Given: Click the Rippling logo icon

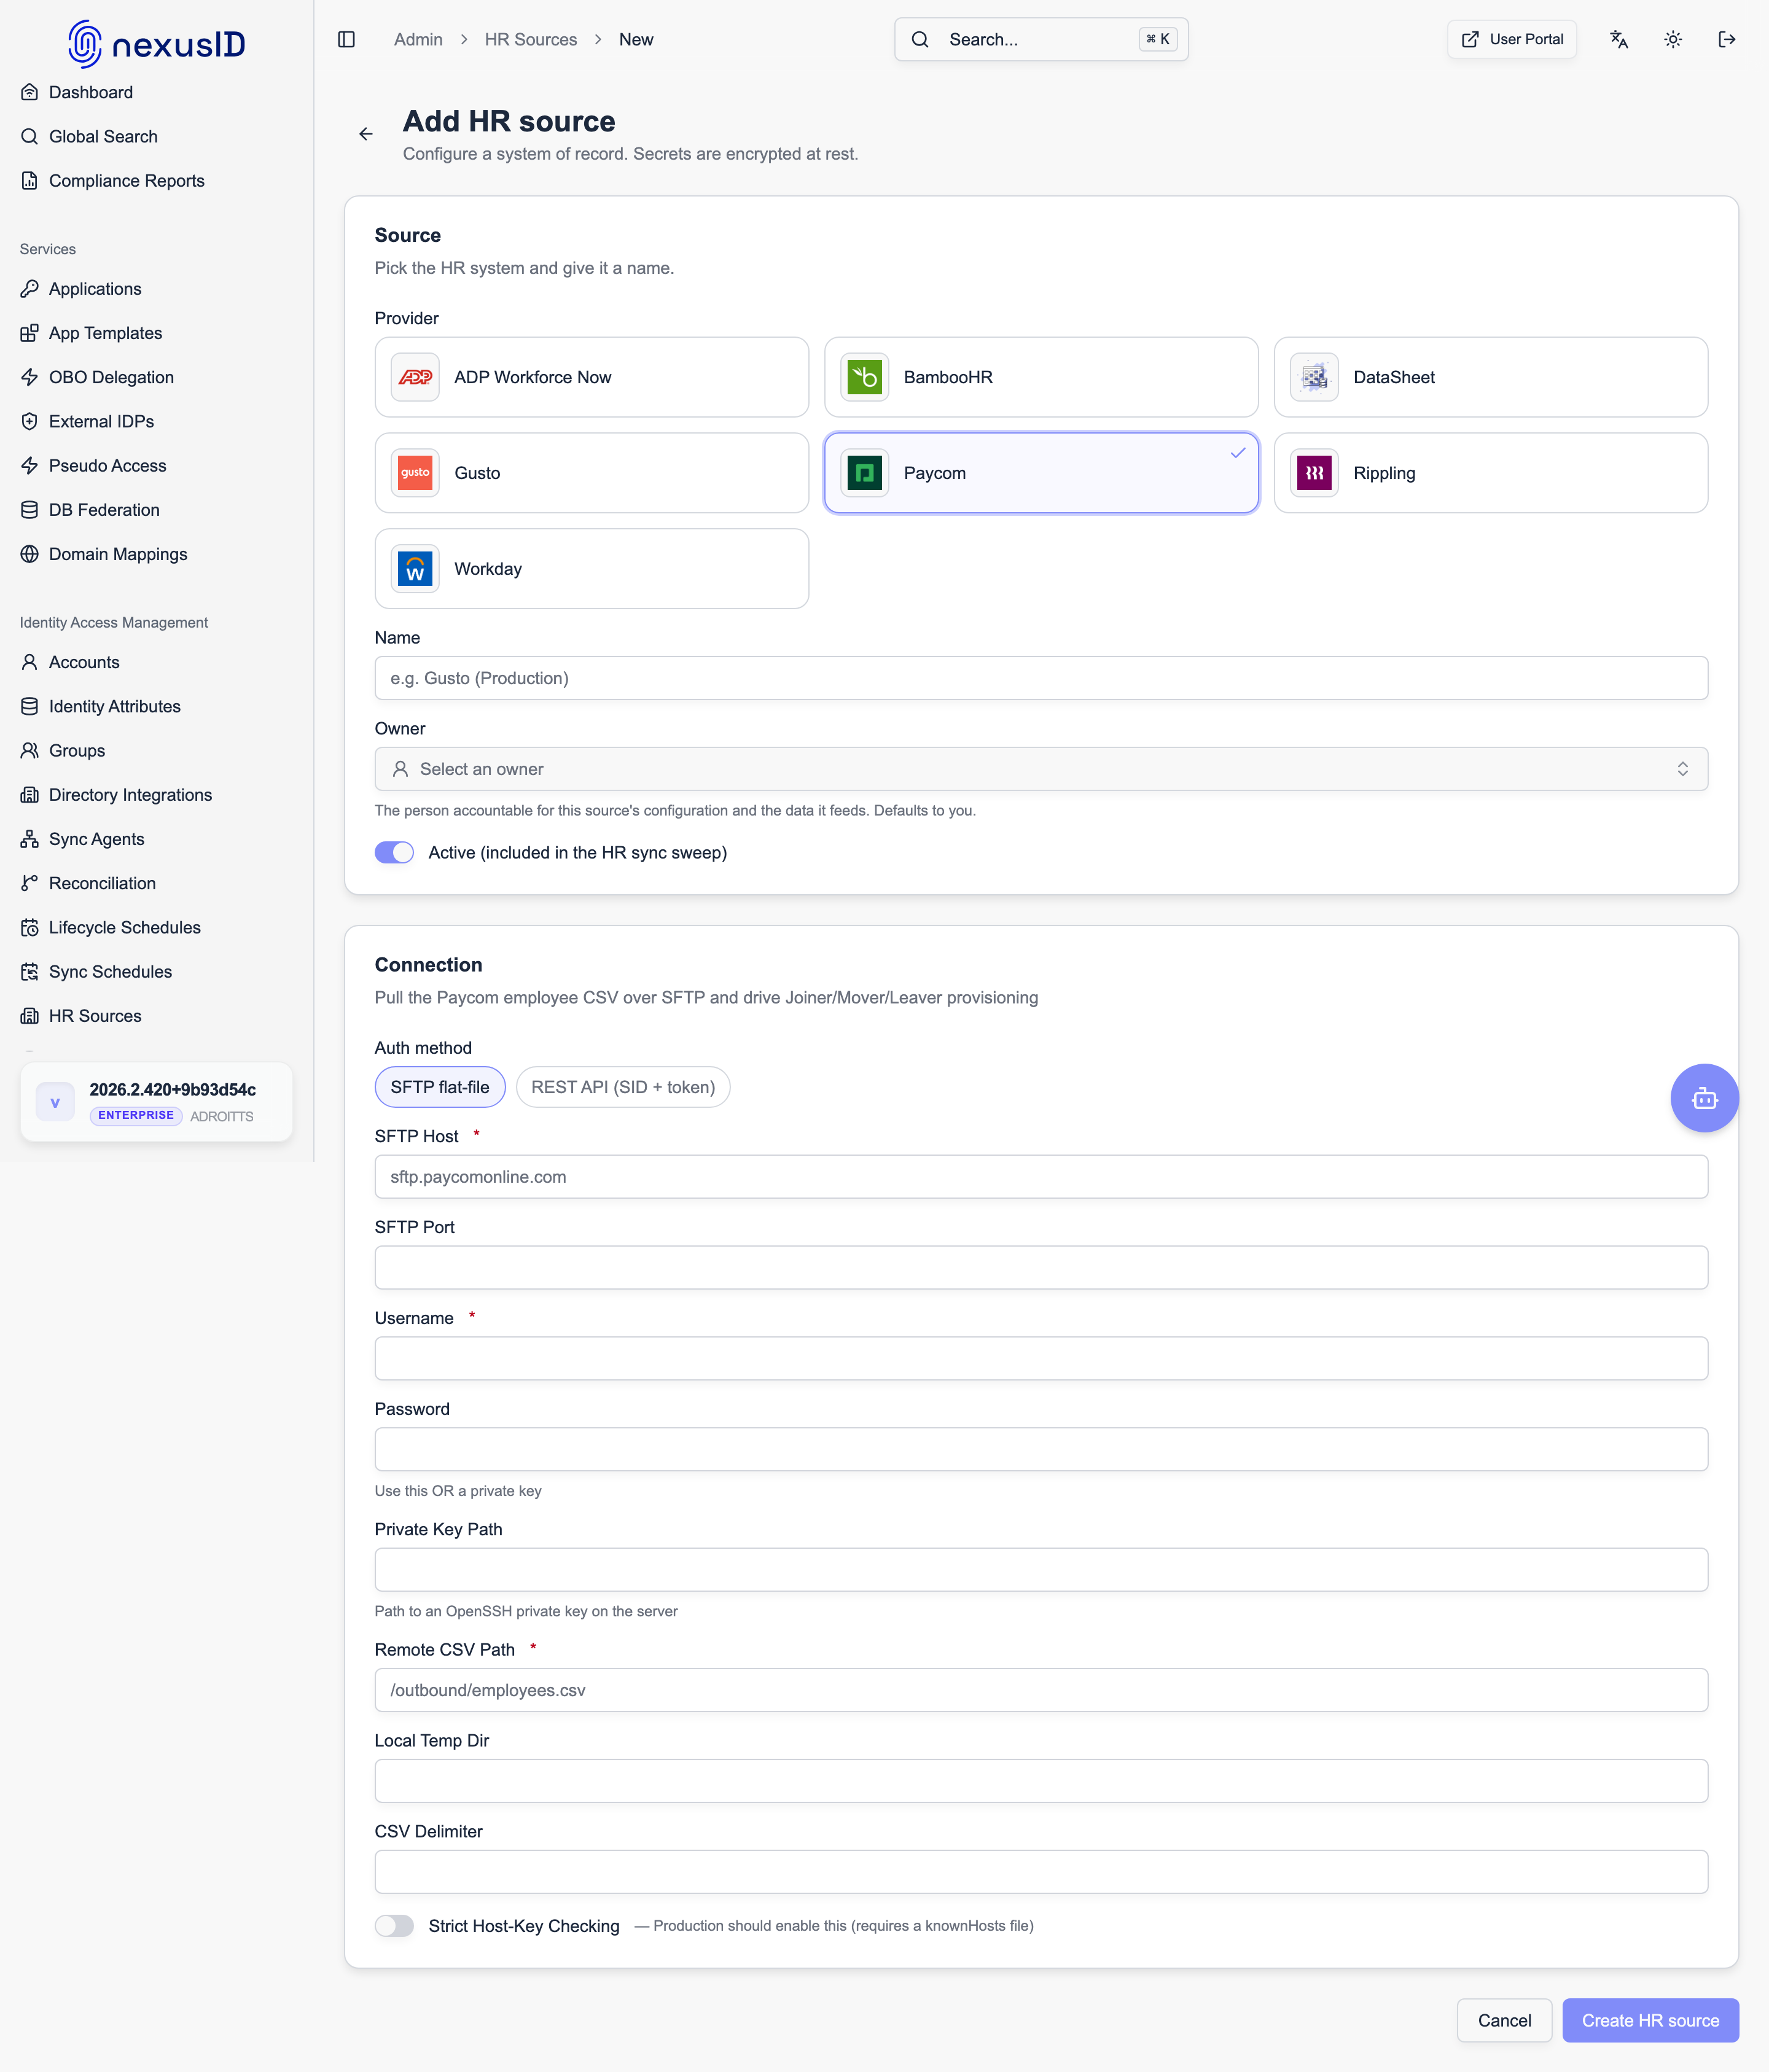Looking at the screenshot, I should [1314, 473].
